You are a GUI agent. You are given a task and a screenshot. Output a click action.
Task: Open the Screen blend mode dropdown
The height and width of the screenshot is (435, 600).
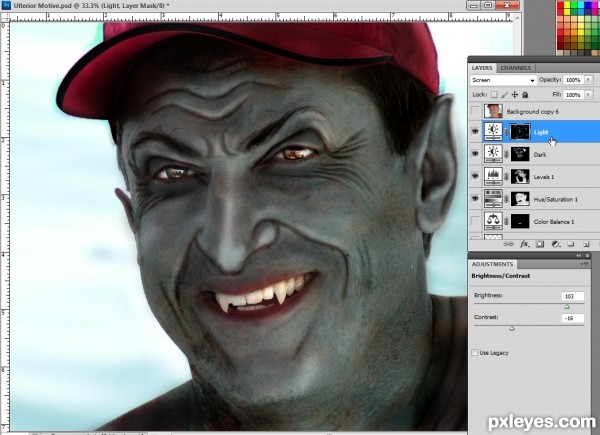click(503, 80)
